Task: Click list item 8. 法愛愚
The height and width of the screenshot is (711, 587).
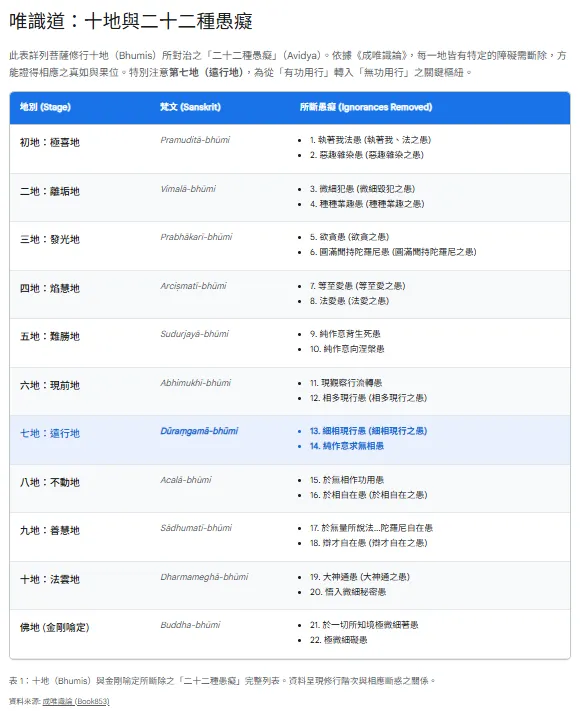Action: coord(349,301)
